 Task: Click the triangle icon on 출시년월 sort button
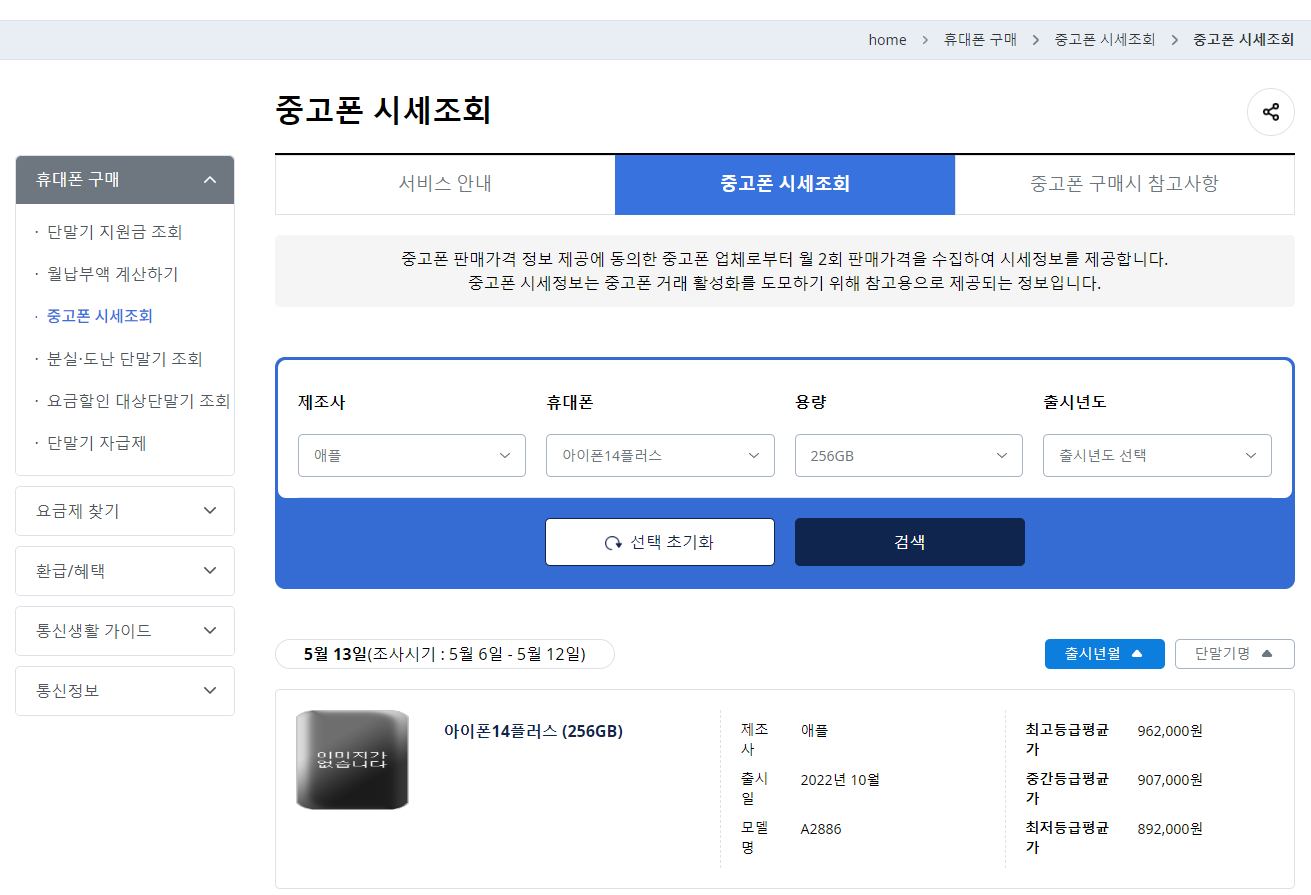click(1136, 654)
